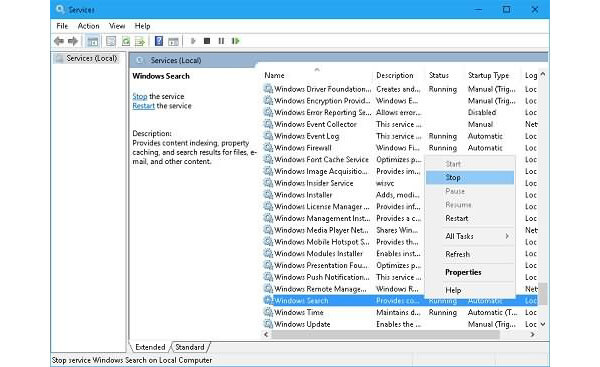Click the Stop Service square icon

coord(207,41)
